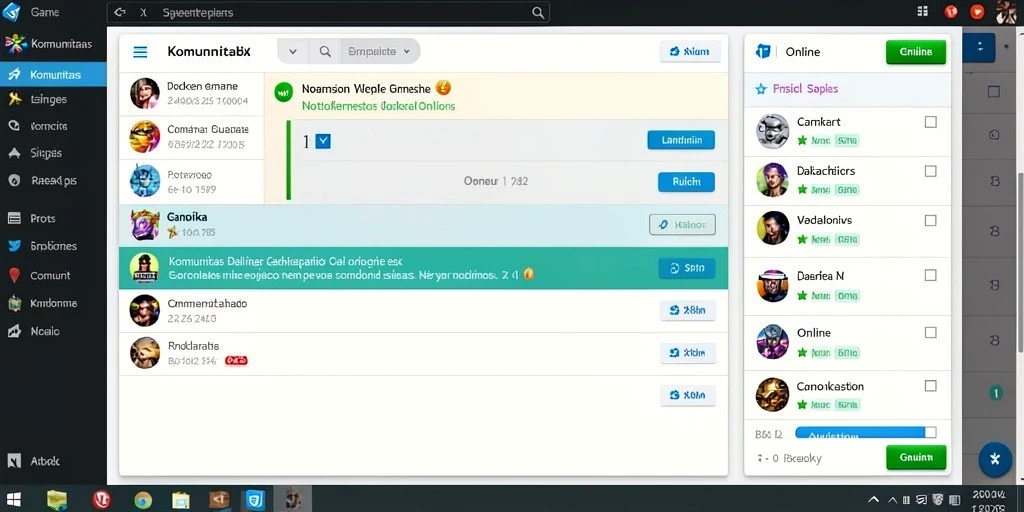Screen dimensions: 1024x512
Task: Tick the checkbox beside the blue progress bar
Action: pyautogui.click(x=931, y=432)
